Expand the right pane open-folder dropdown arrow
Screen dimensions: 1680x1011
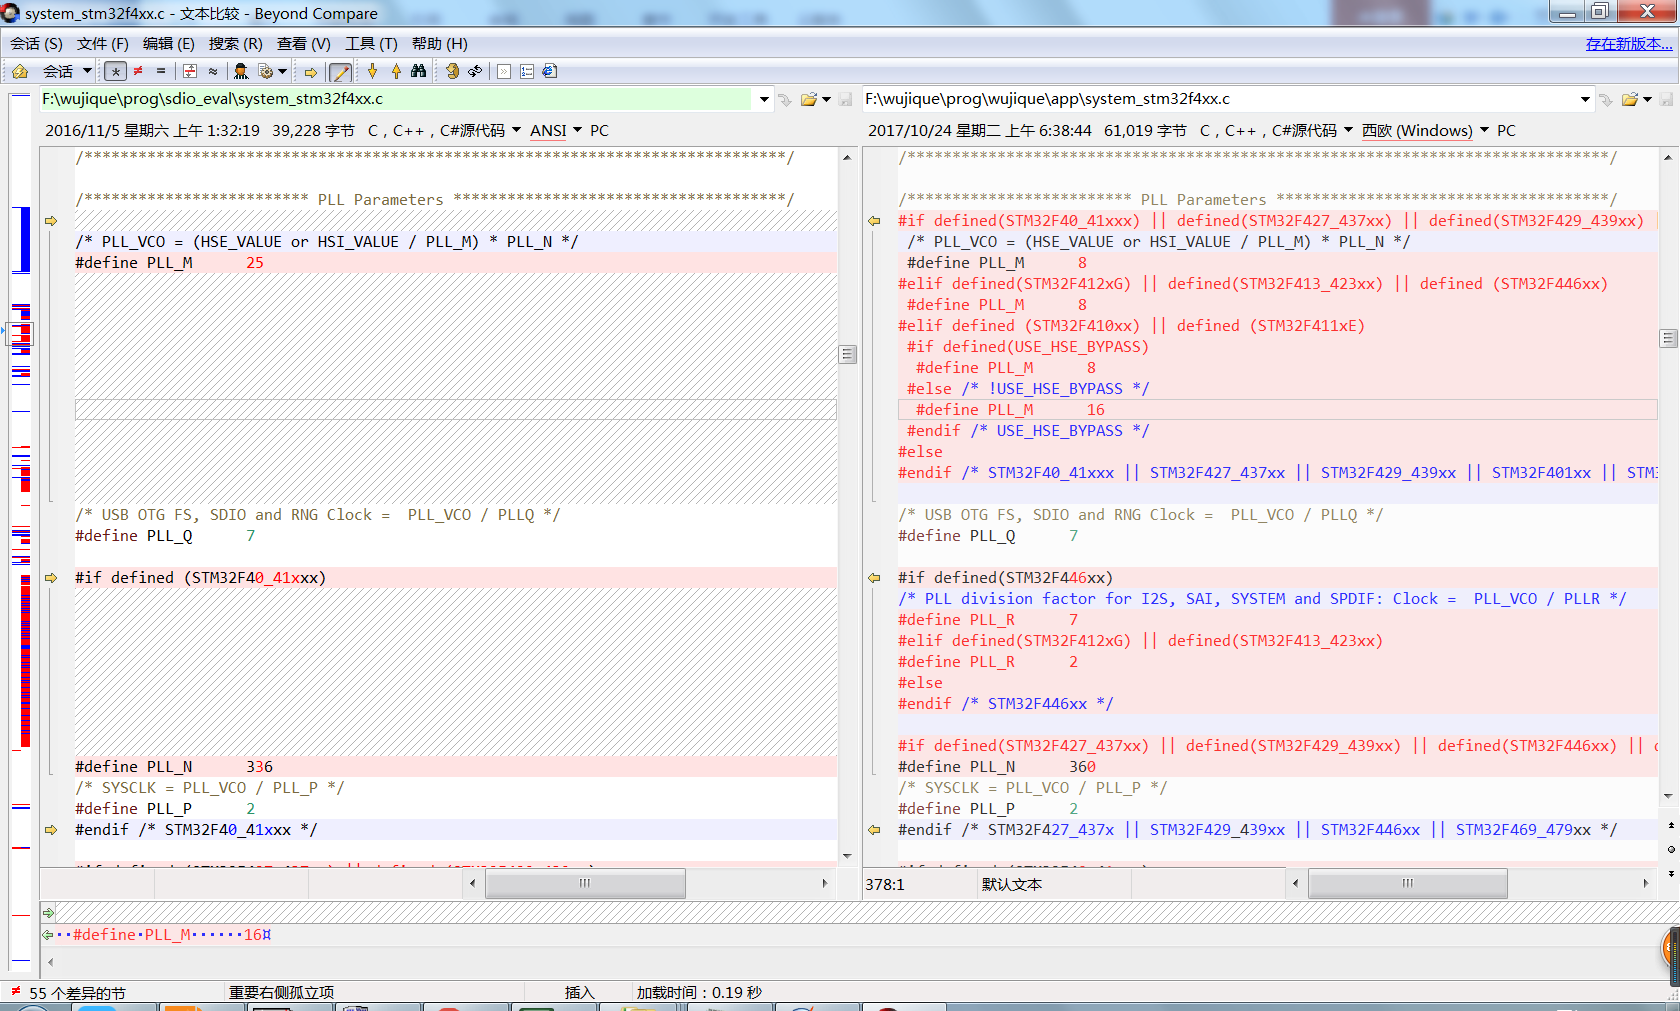click(1647, 99)
